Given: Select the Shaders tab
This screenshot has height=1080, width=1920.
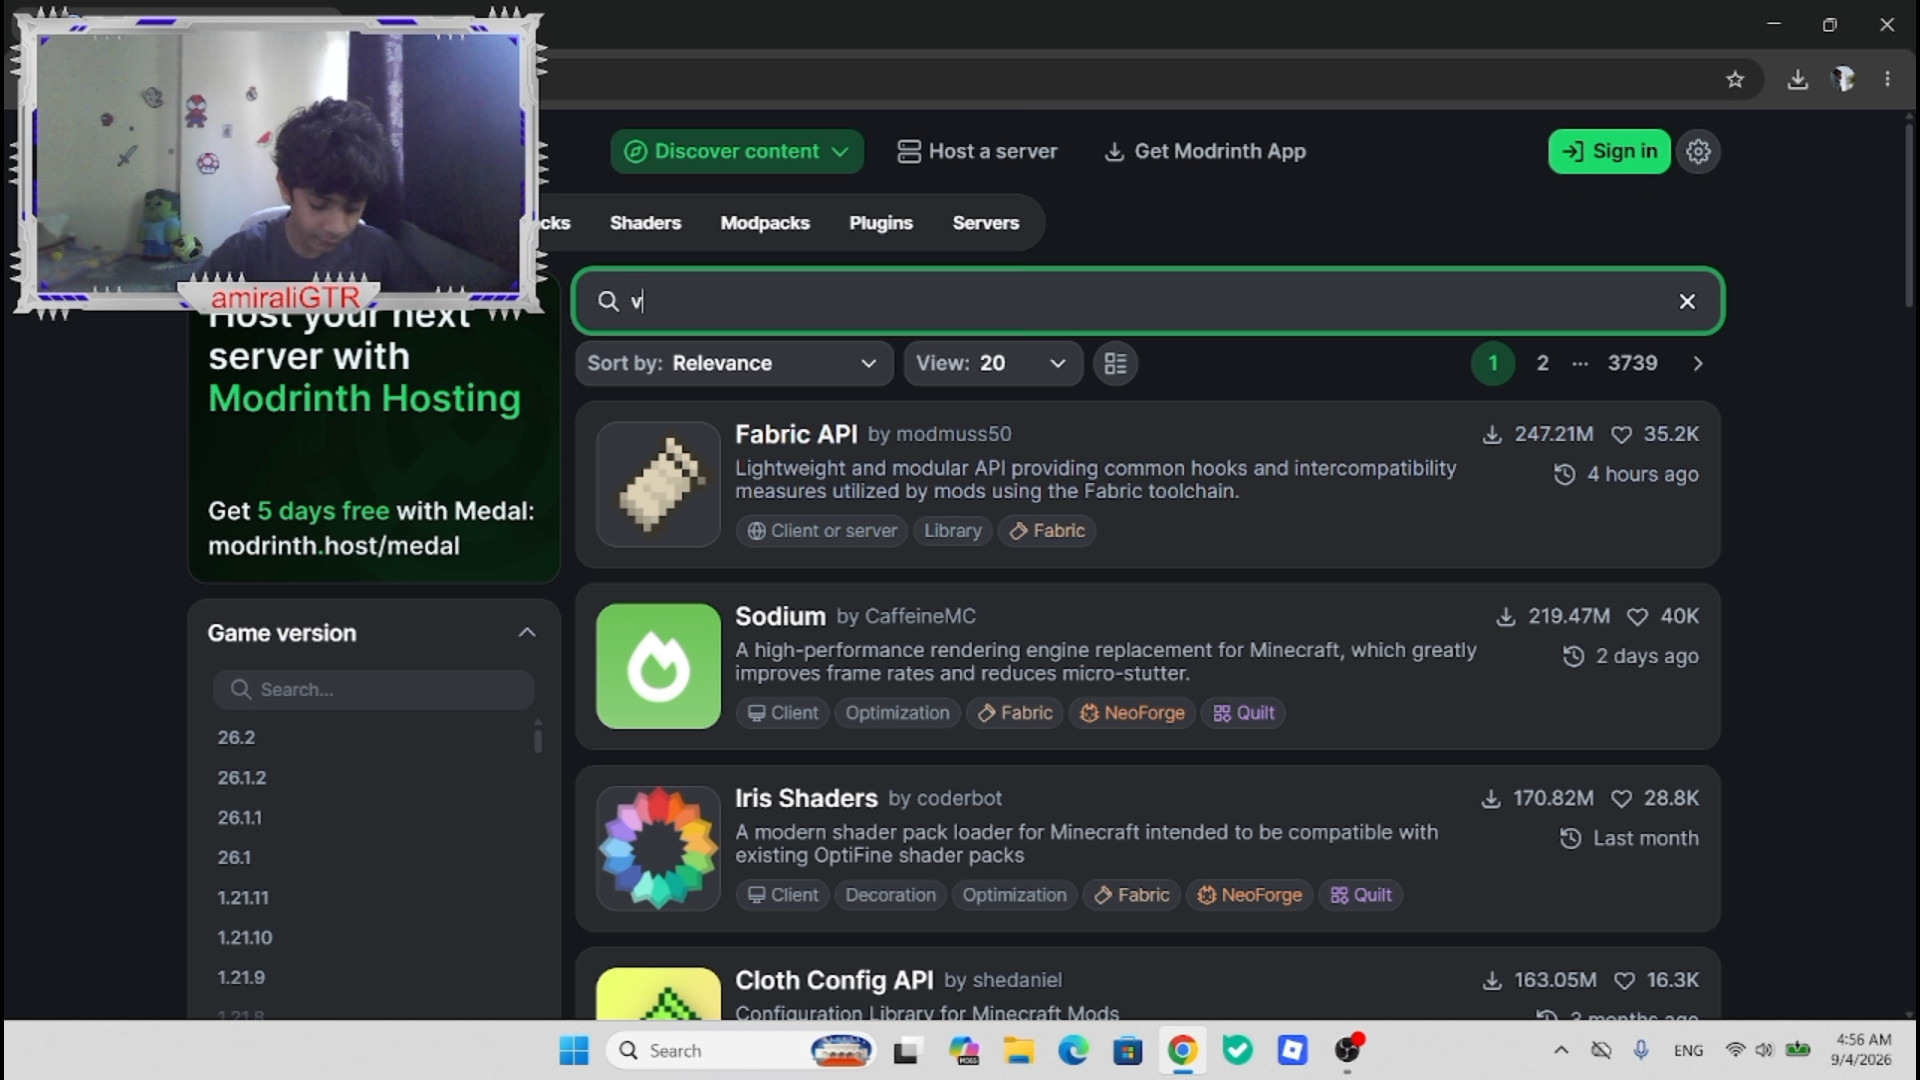Looking at the screenshot, I should [645, 223].
